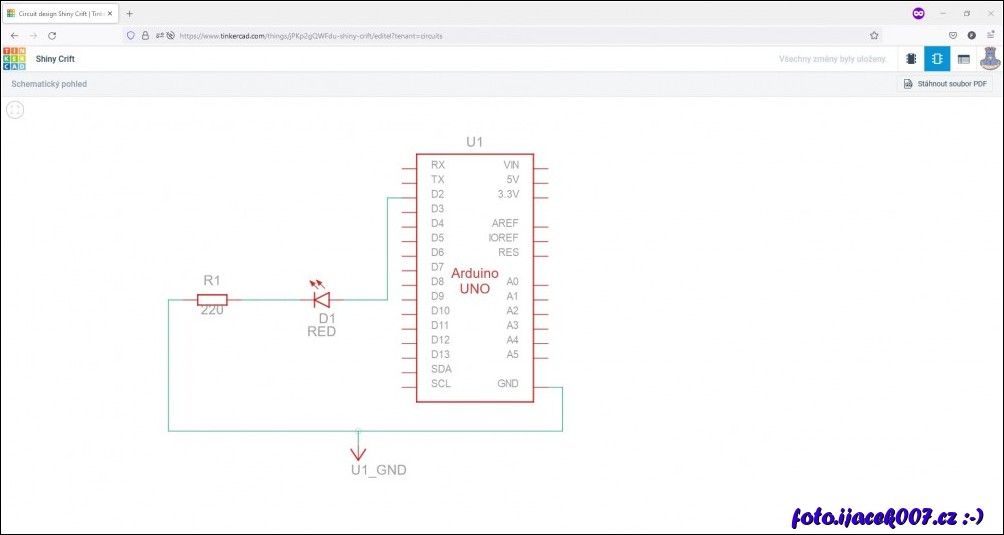Select the schematic view icon
The width and height of the screenshot is (1004, 535).
pos(937,59)
